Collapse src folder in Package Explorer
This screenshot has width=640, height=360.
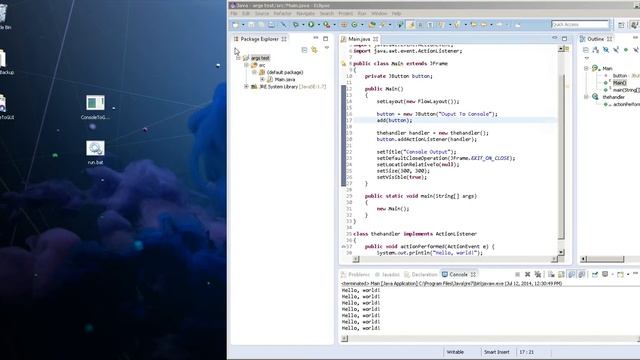pyautogui.click(x=246, y=65)
